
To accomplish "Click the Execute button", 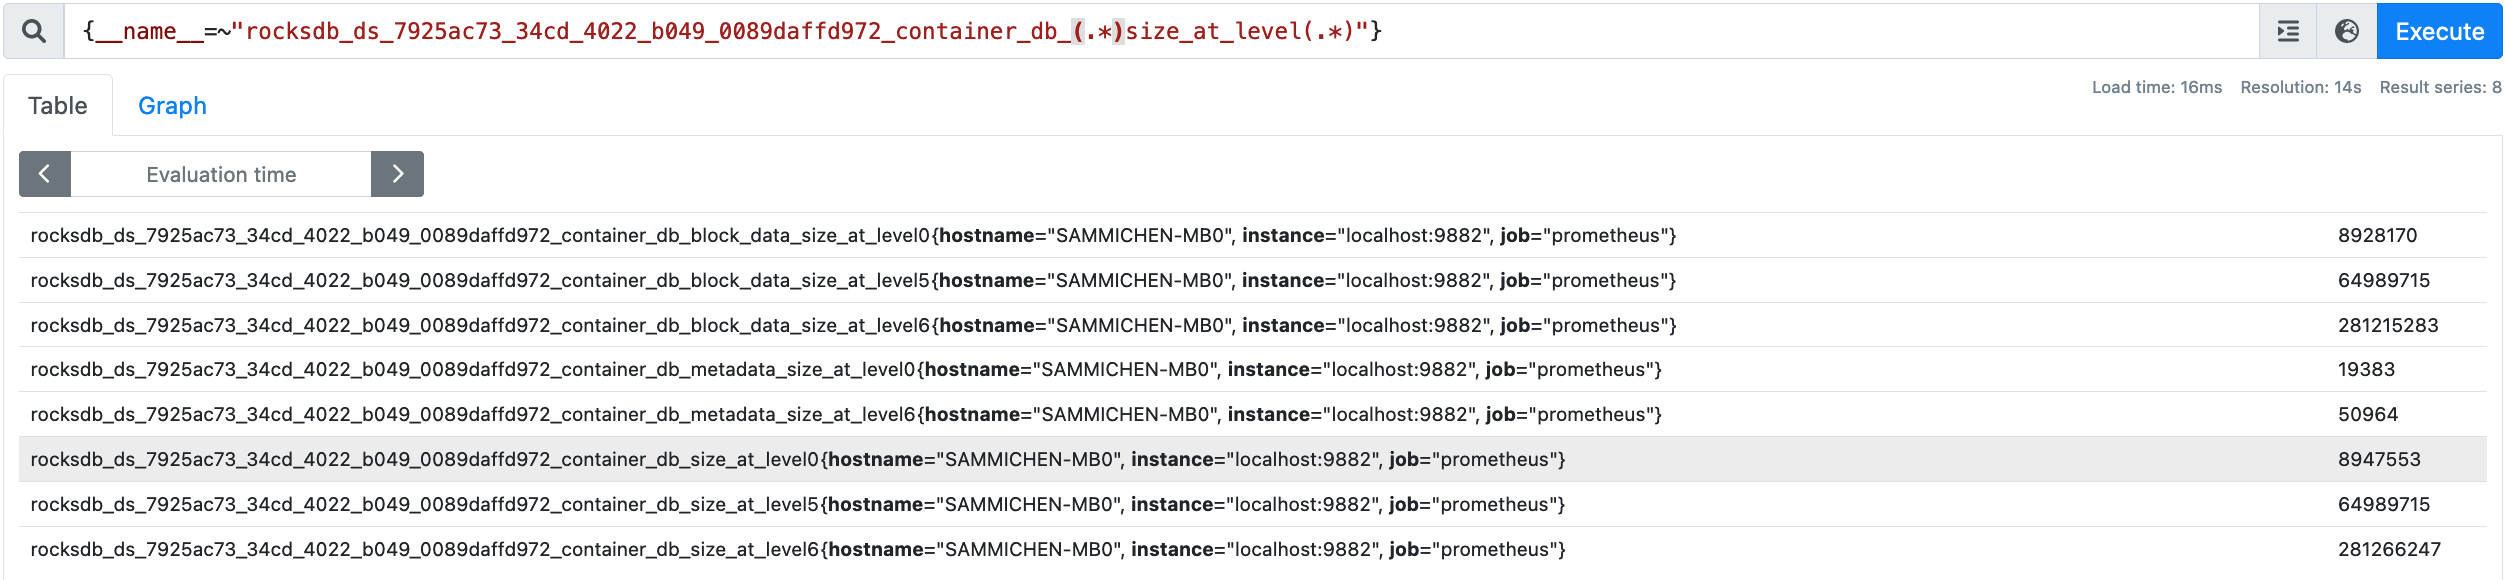I will tap(2439, 31).
